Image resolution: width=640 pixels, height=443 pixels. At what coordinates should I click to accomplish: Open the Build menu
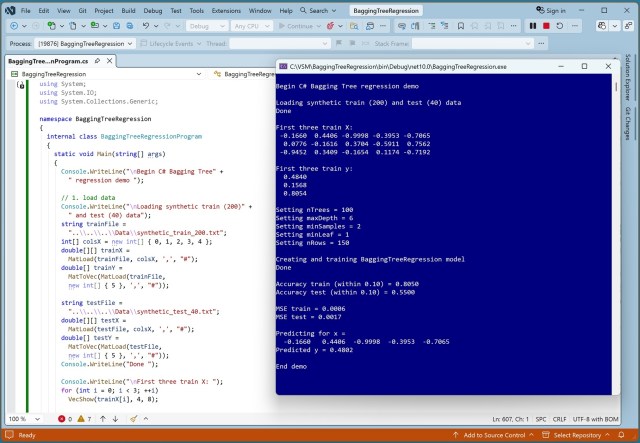tap(128, 11)
